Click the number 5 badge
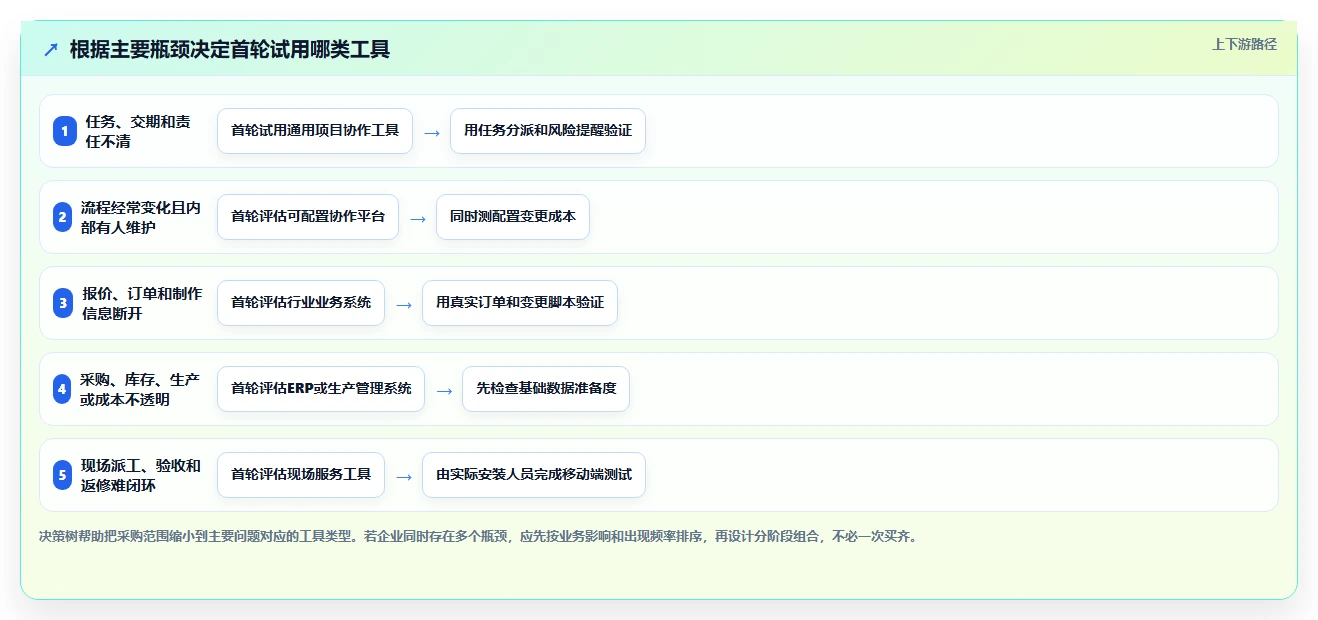1318x620 pixels. (x=64, y=475)
